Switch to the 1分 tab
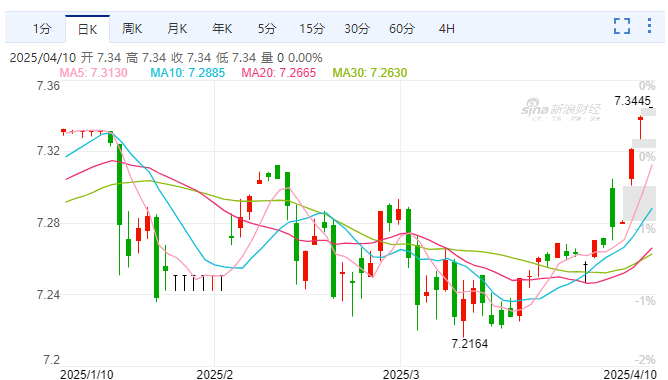668x380 pixels. click(x=42, y=29)
